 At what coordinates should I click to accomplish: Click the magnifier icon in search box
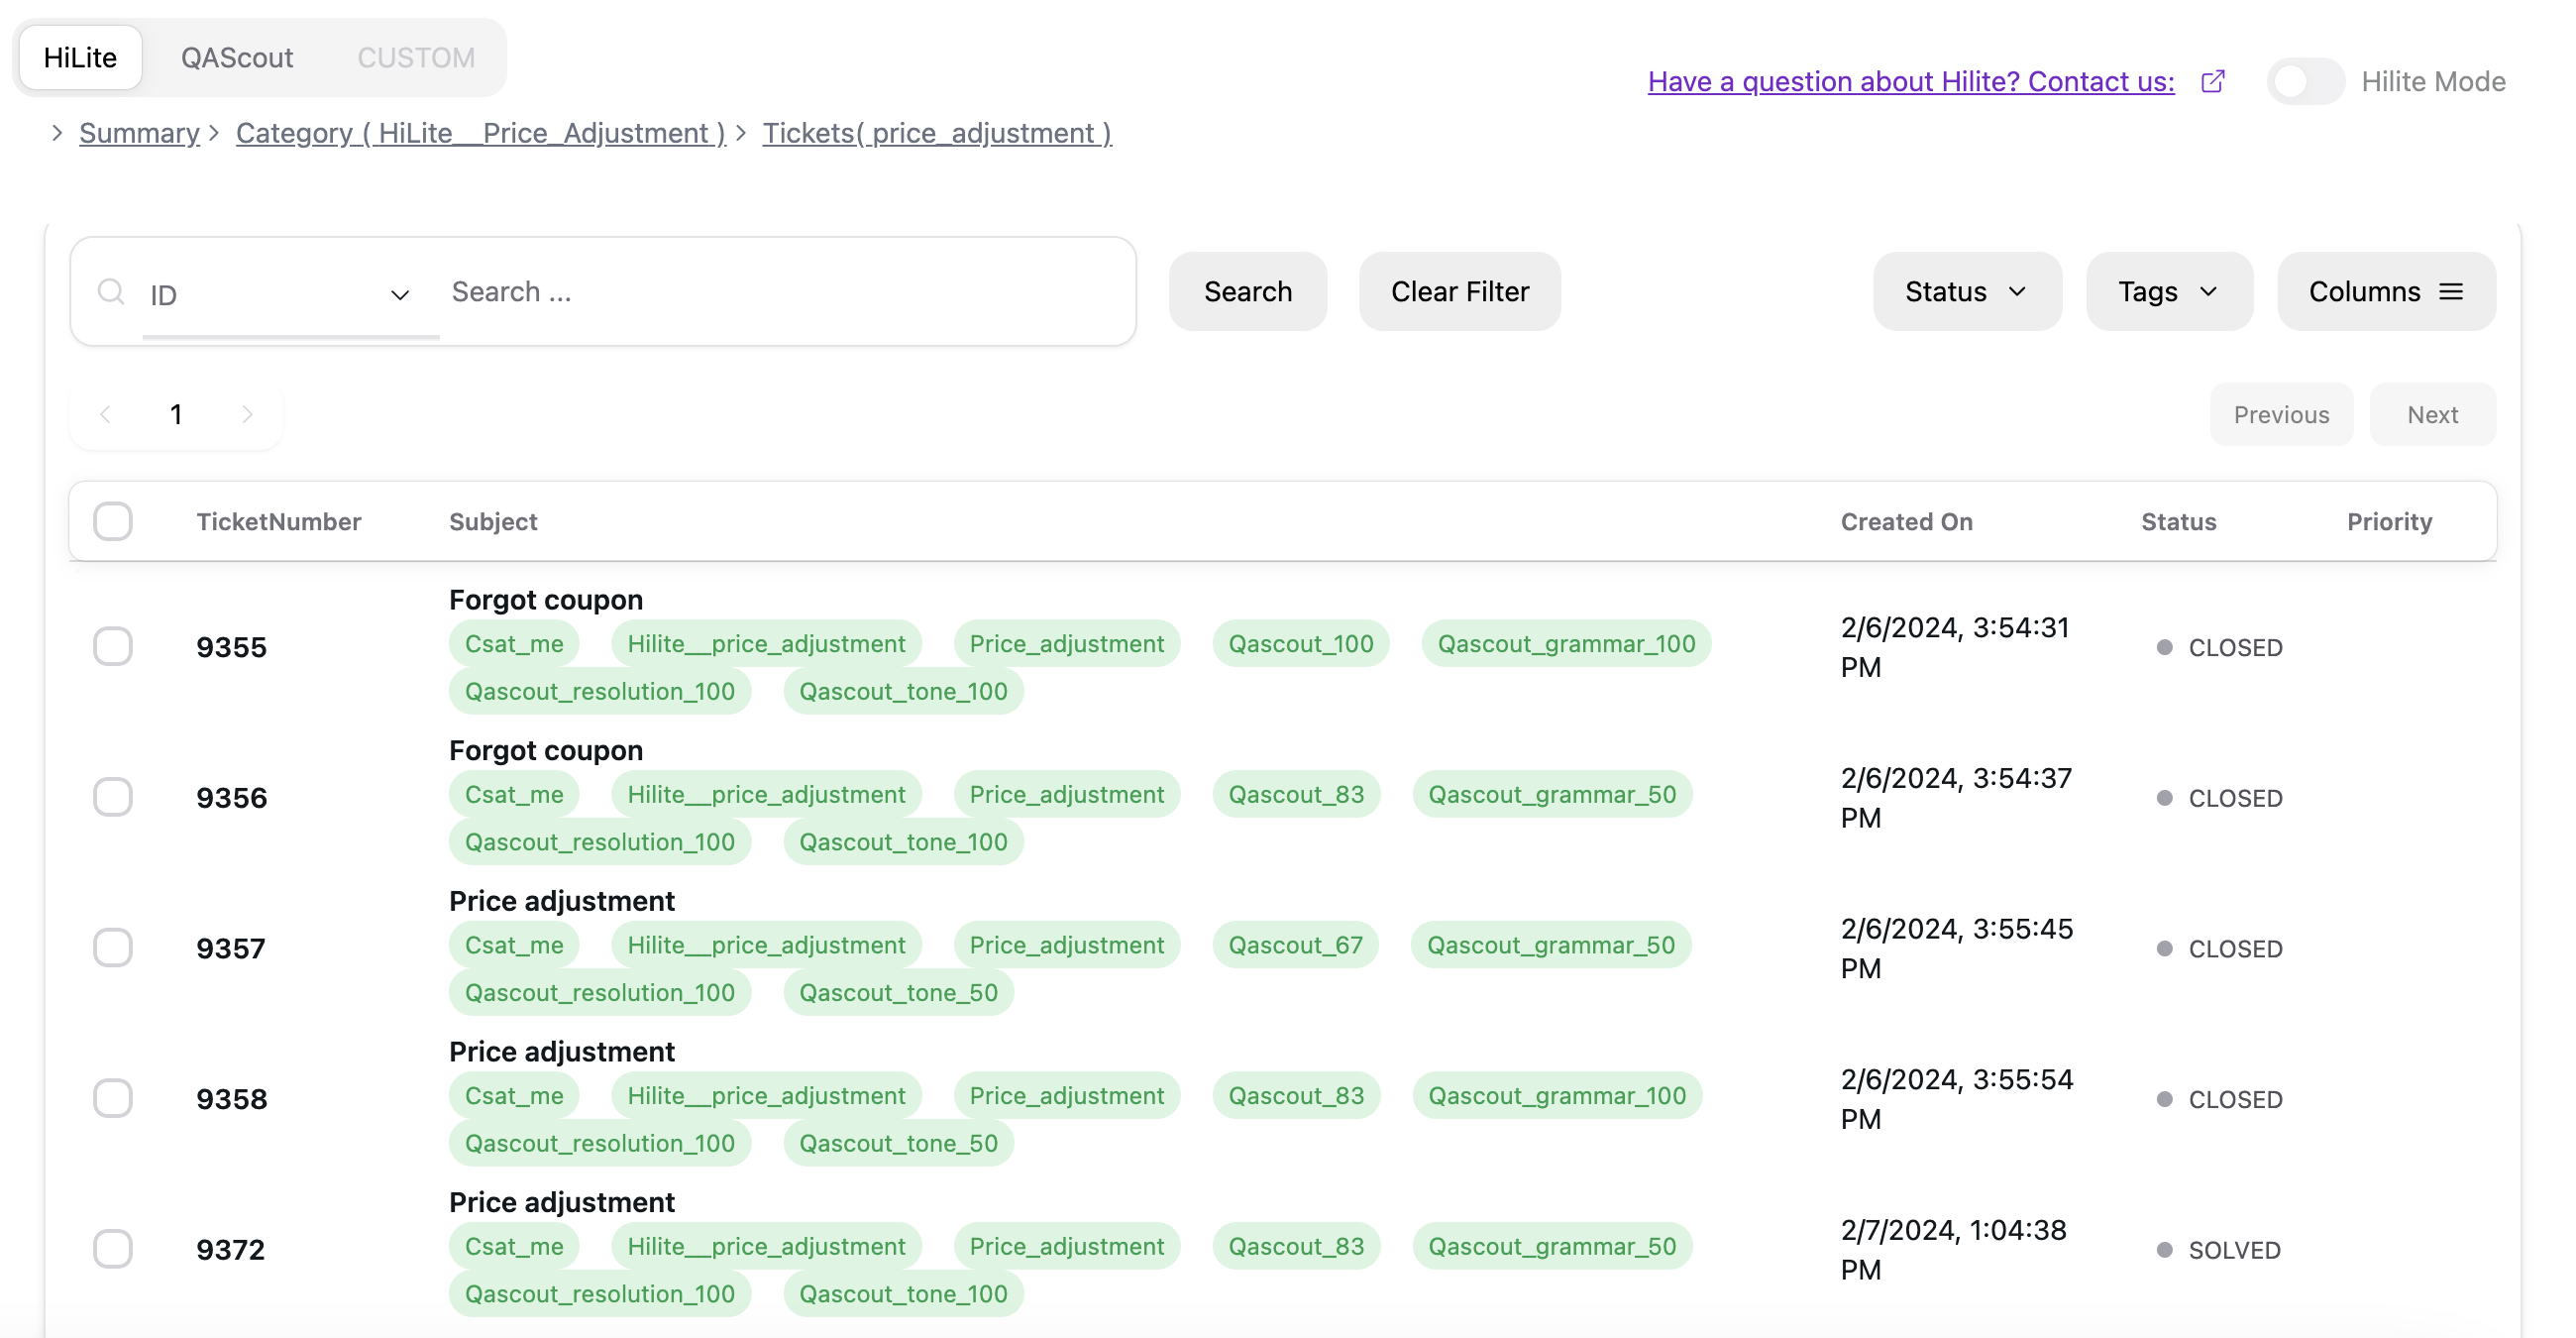110,292
